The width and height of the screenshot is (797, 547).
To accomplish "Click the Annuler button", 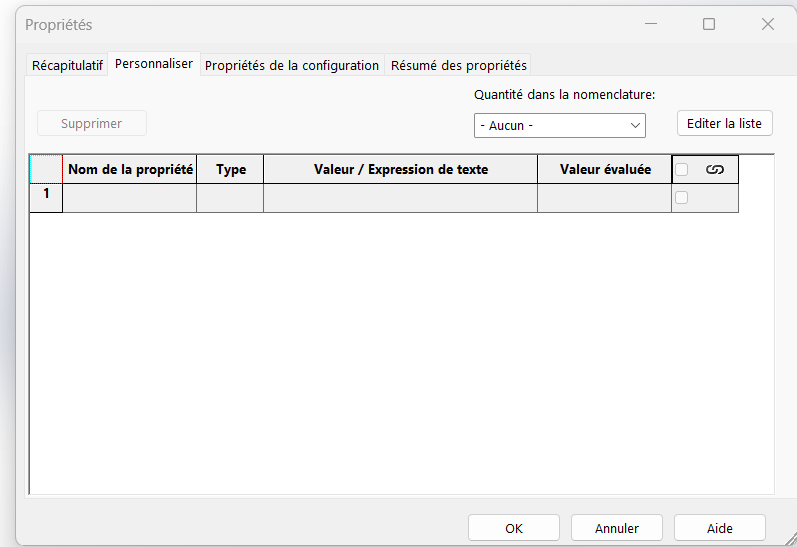I will pyautogui.click(x=616, y=528).
